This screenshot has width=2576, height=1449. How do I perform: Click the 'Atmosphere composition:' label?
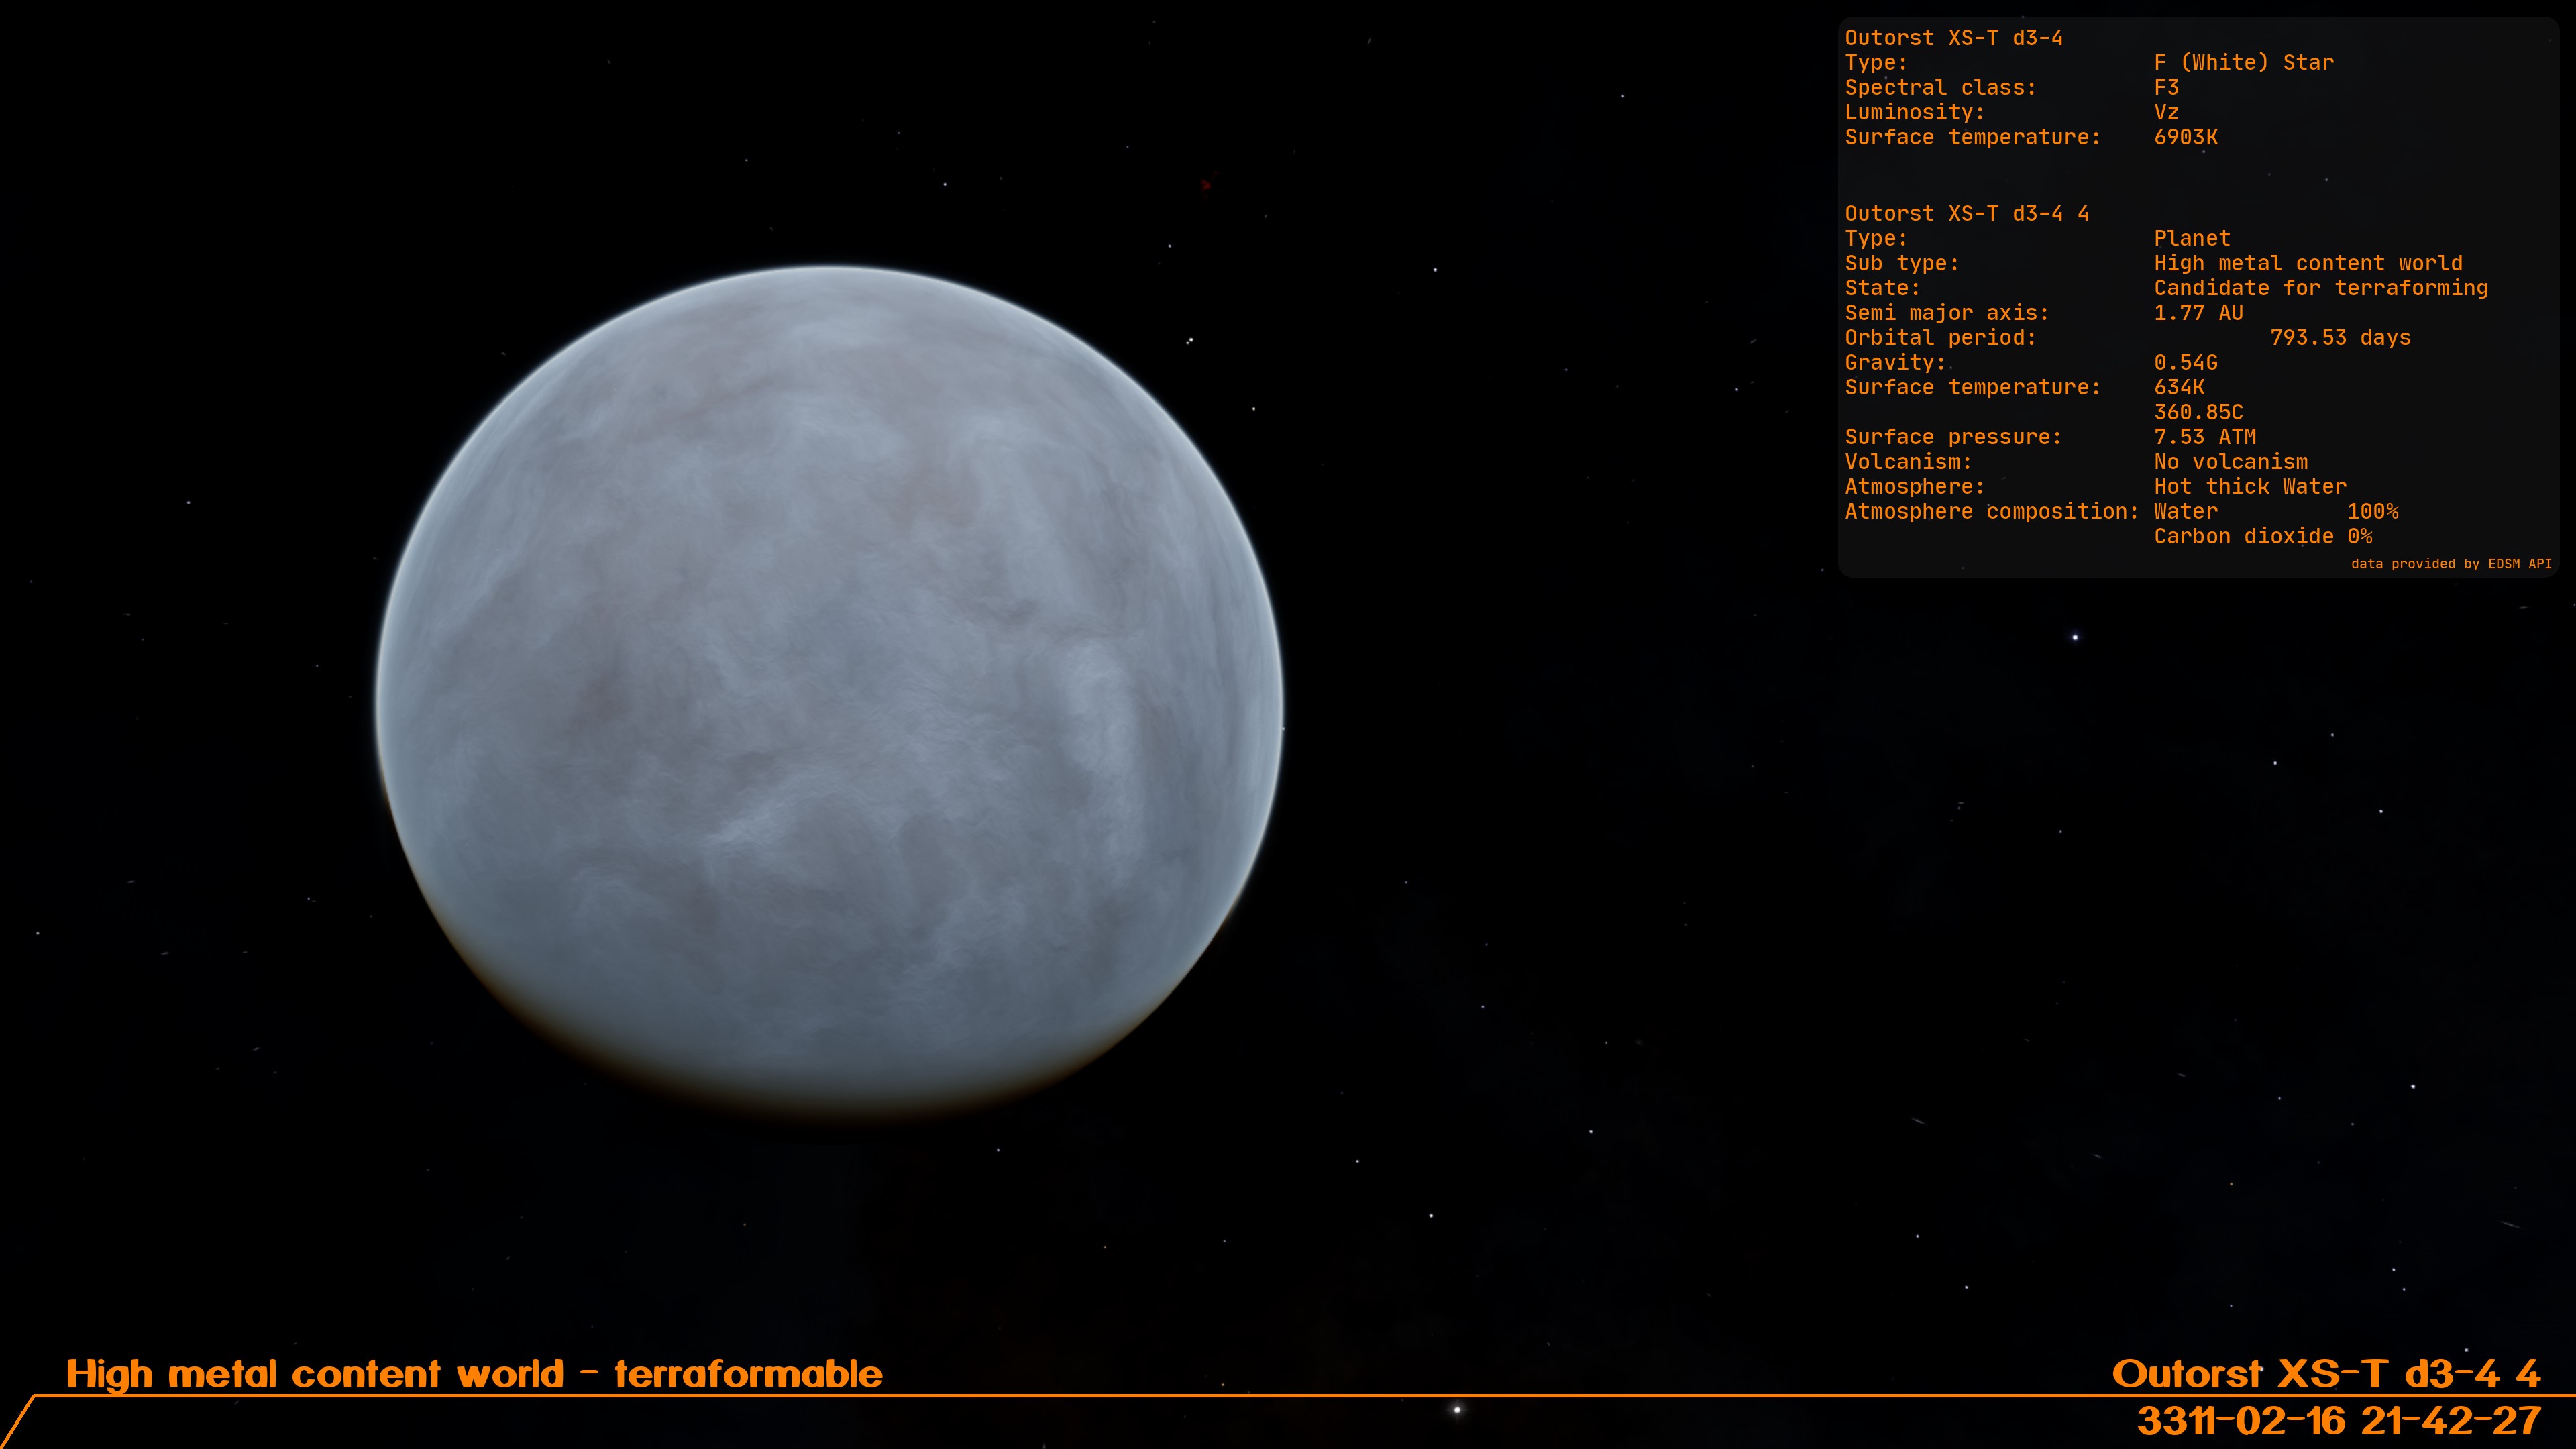[1991, 512]
